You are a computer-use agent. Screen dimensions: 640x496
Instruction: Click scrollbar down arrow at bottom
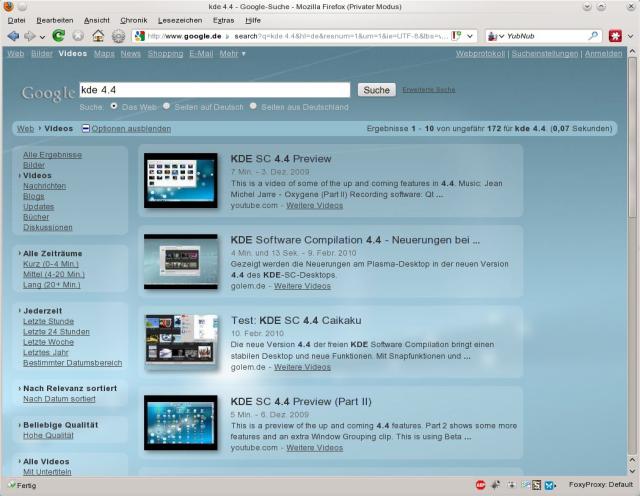[x=632, y=470]
